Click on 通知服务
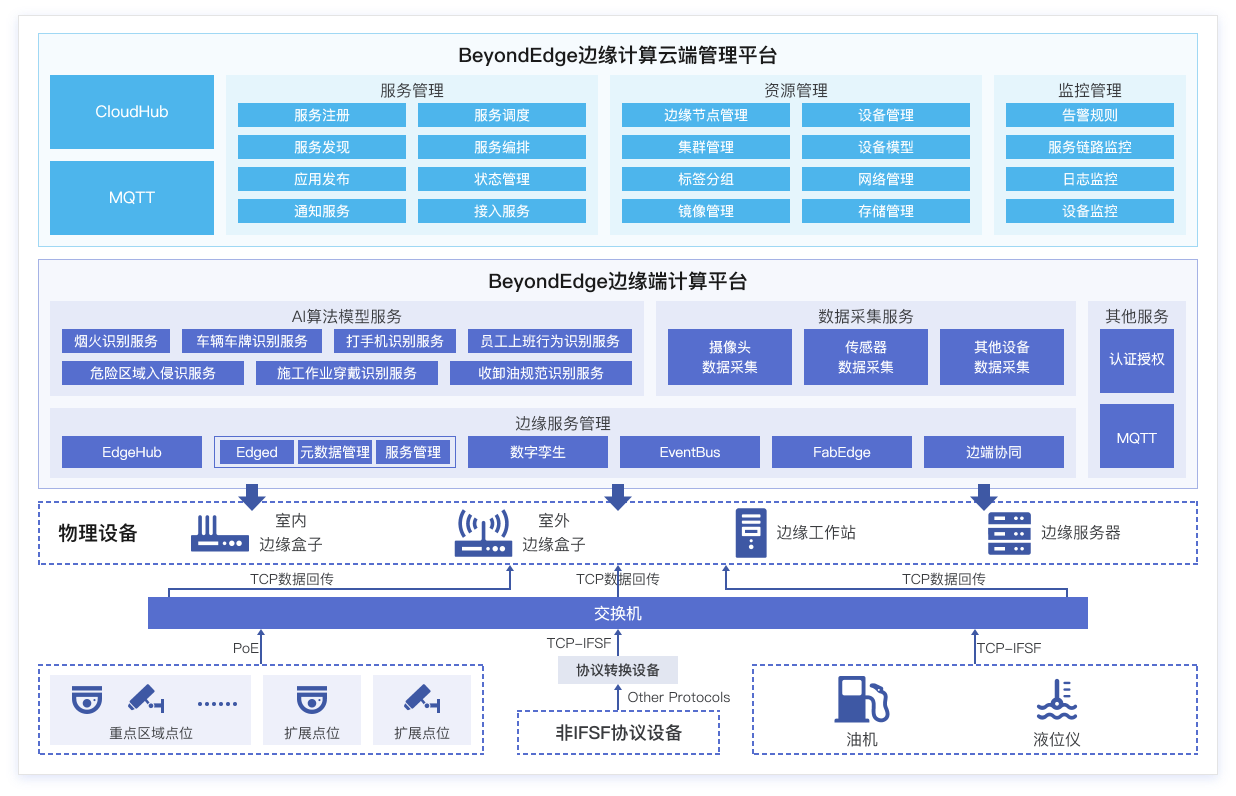 point(322,211)
